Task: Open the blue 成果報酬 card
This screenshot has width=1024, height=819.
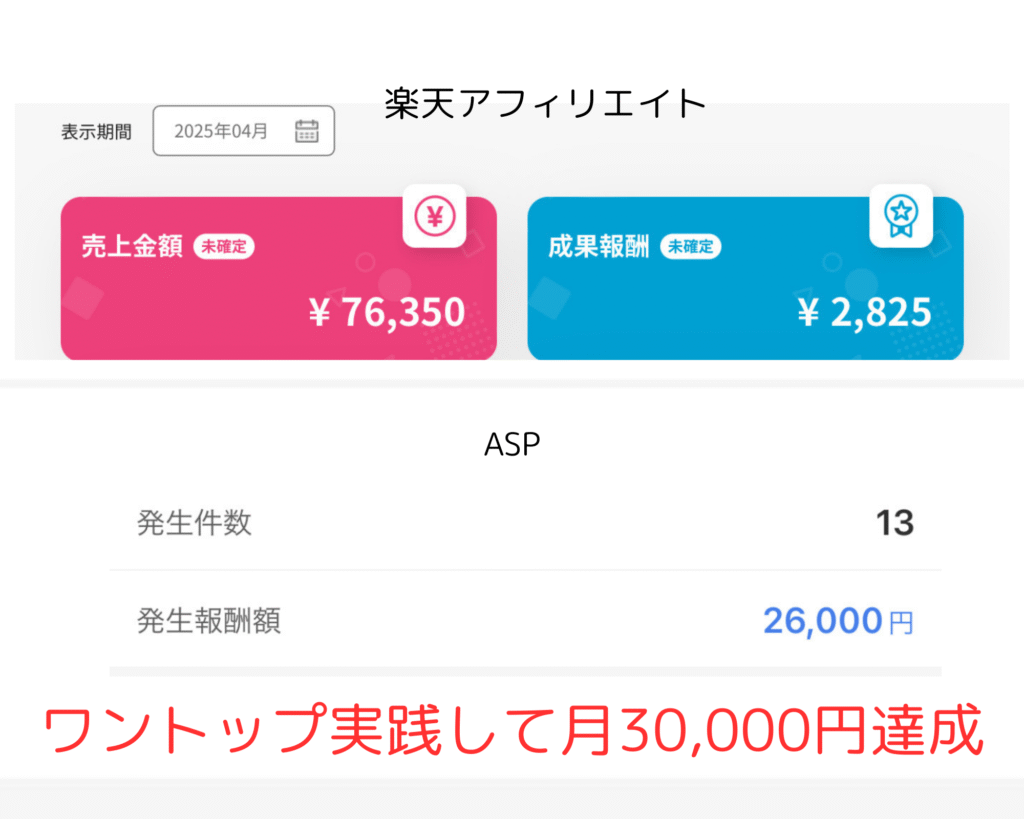Action: pos(746,278)
